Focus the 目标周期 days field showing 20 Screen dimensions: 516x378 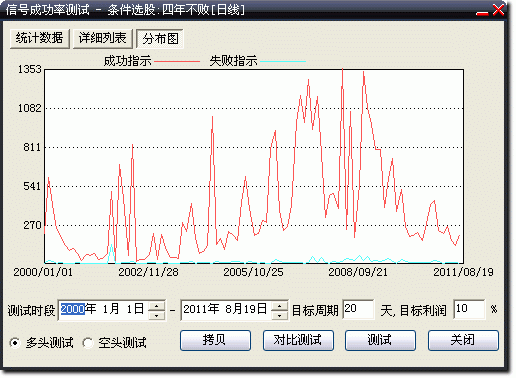tap(358, 309)
